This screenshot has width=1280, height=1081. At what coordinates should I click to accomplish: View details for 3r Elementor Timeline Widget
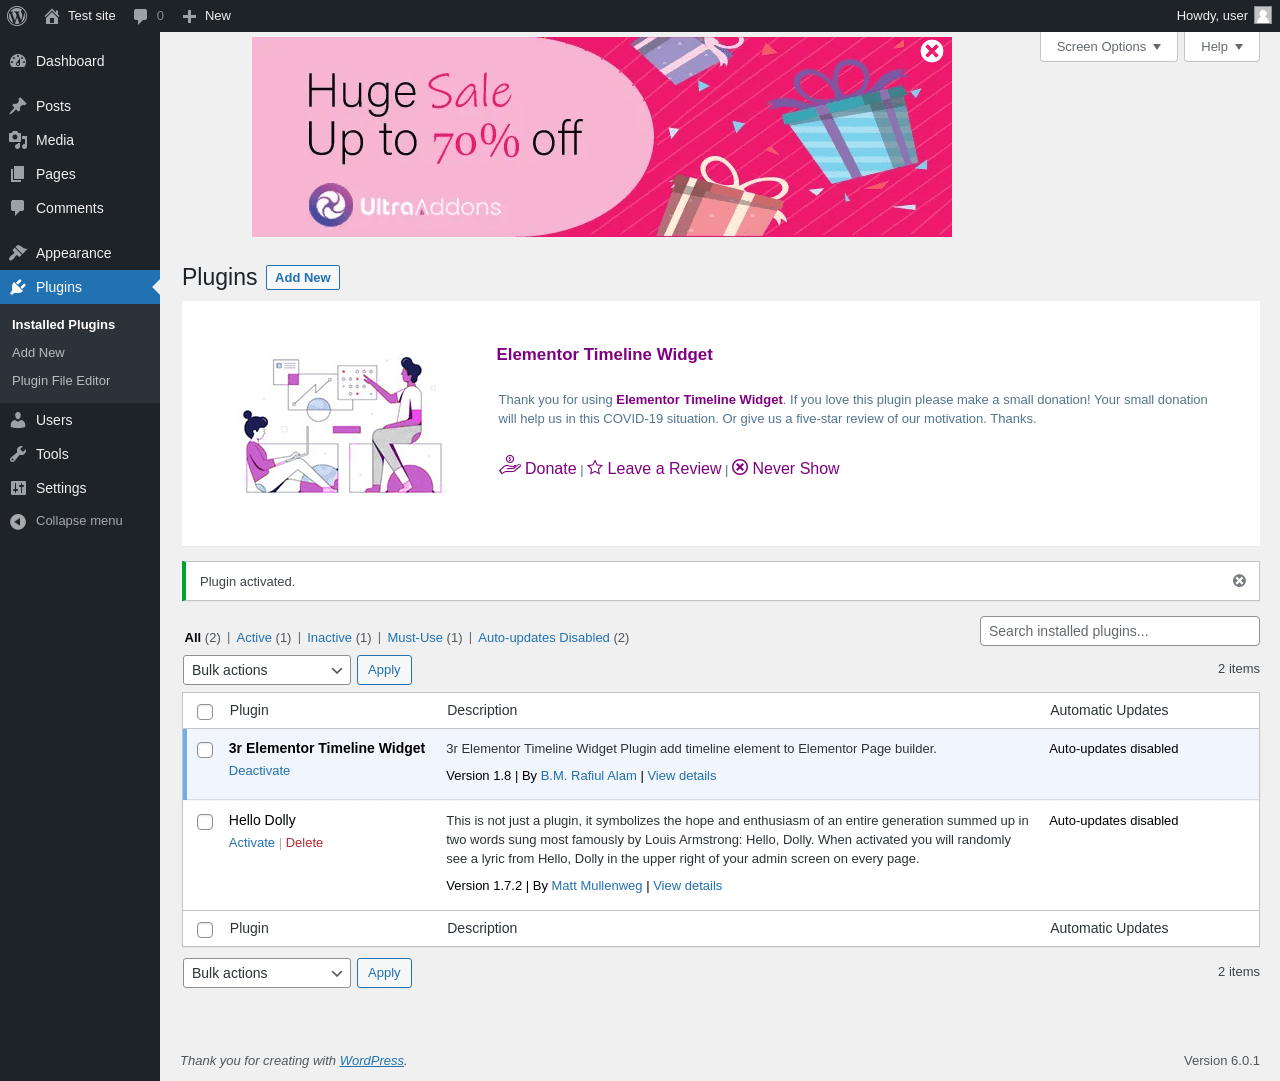tap(682, 776)
